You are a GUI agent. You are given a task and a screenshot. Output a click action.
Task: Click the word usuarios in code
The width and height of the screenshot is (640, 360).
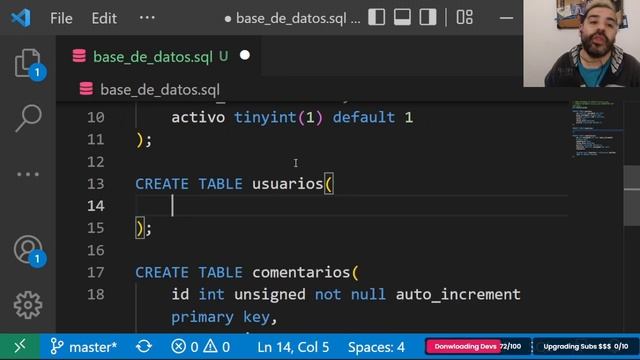point(288,184)
